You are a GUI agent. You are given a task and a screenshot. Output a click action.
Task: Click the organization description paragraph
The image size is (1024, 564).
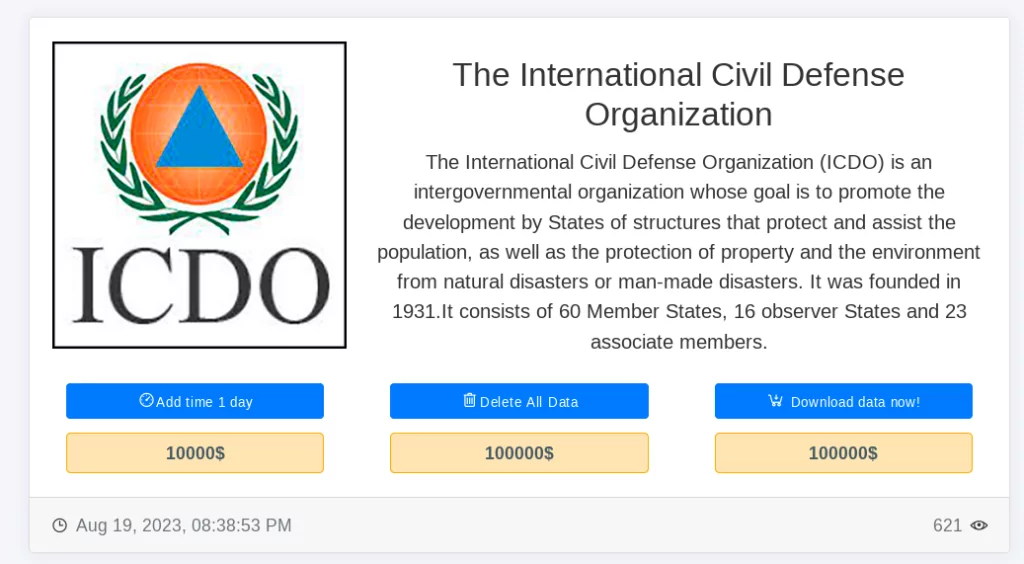pos(679,252)
